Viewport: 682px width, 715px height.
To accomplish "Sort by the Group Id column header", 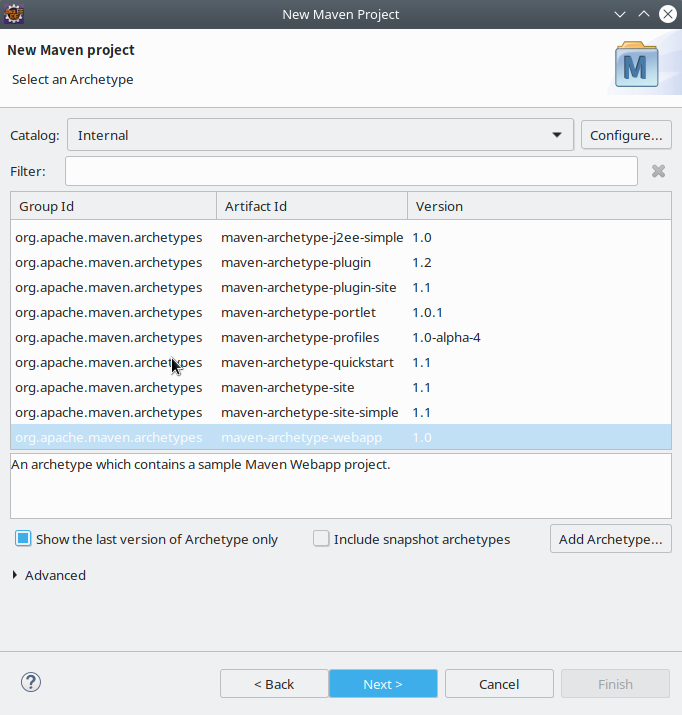I will point(114,206).
